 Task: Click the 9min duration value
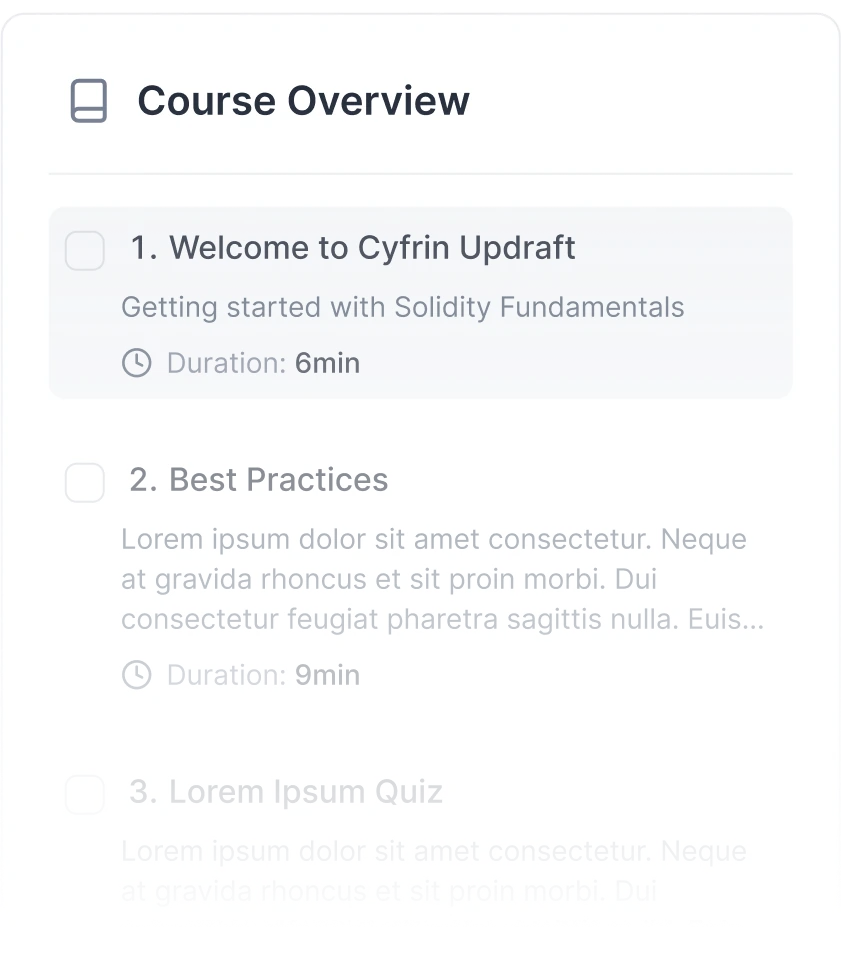327,675
